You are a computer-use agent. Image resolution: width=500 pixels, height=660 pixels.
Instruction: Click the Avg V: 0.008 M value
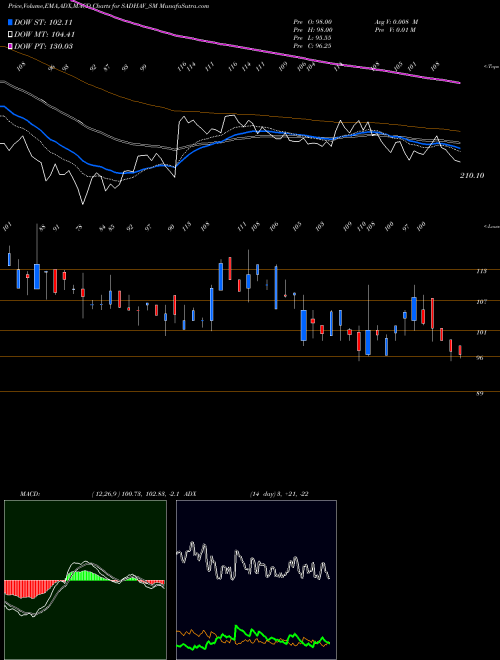point(396,21)
